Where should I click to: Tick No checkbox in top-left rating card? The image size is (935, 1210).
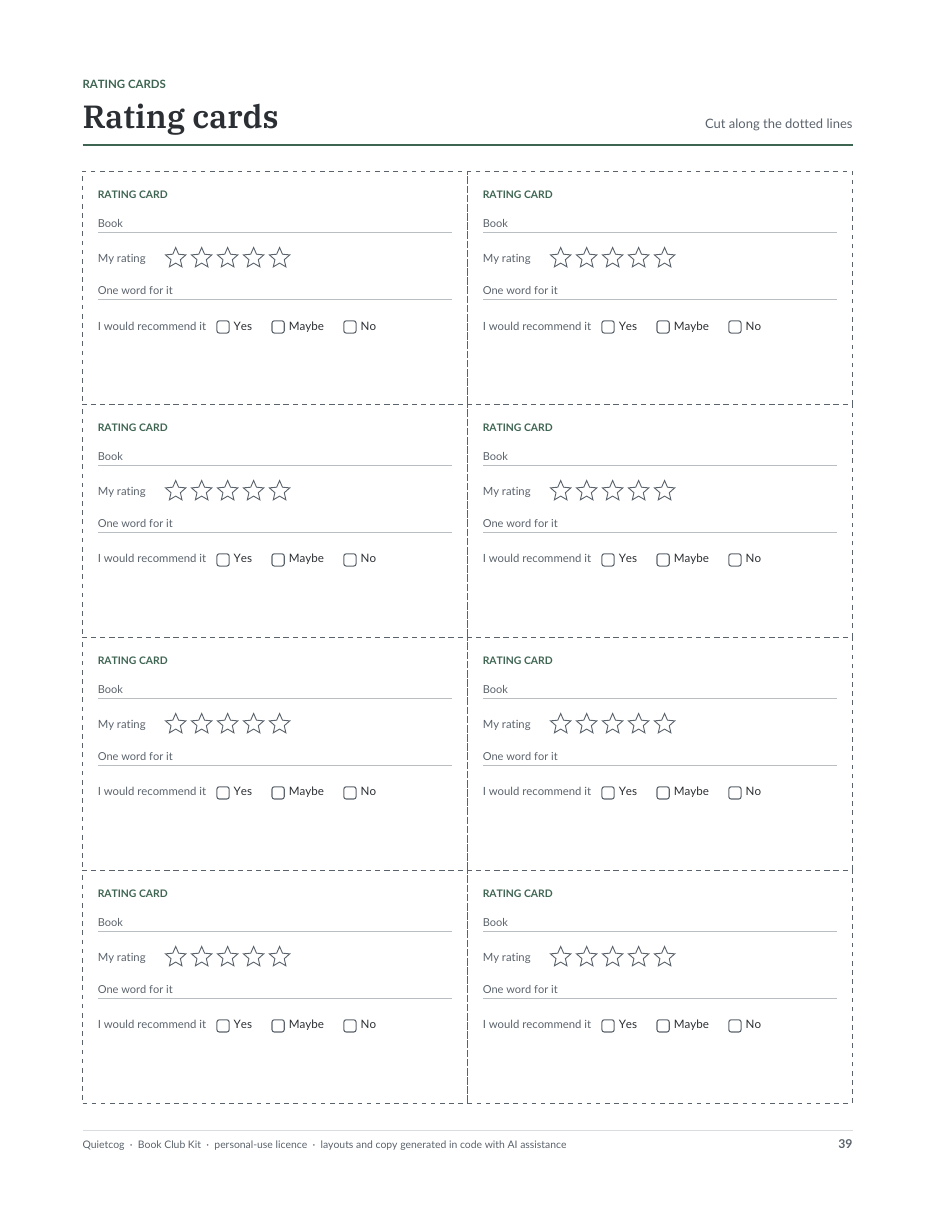[350, 327]
